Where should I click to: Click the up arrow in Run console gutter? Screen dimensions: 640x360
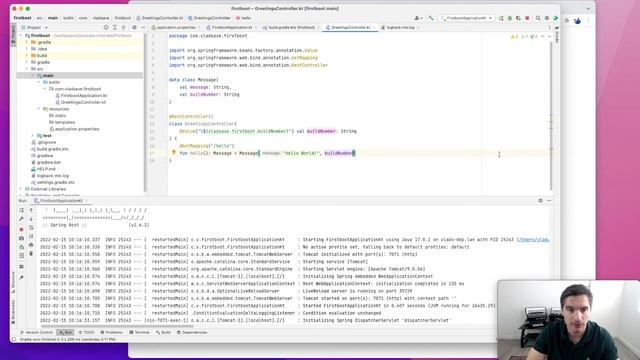click(x=31, y=210)
